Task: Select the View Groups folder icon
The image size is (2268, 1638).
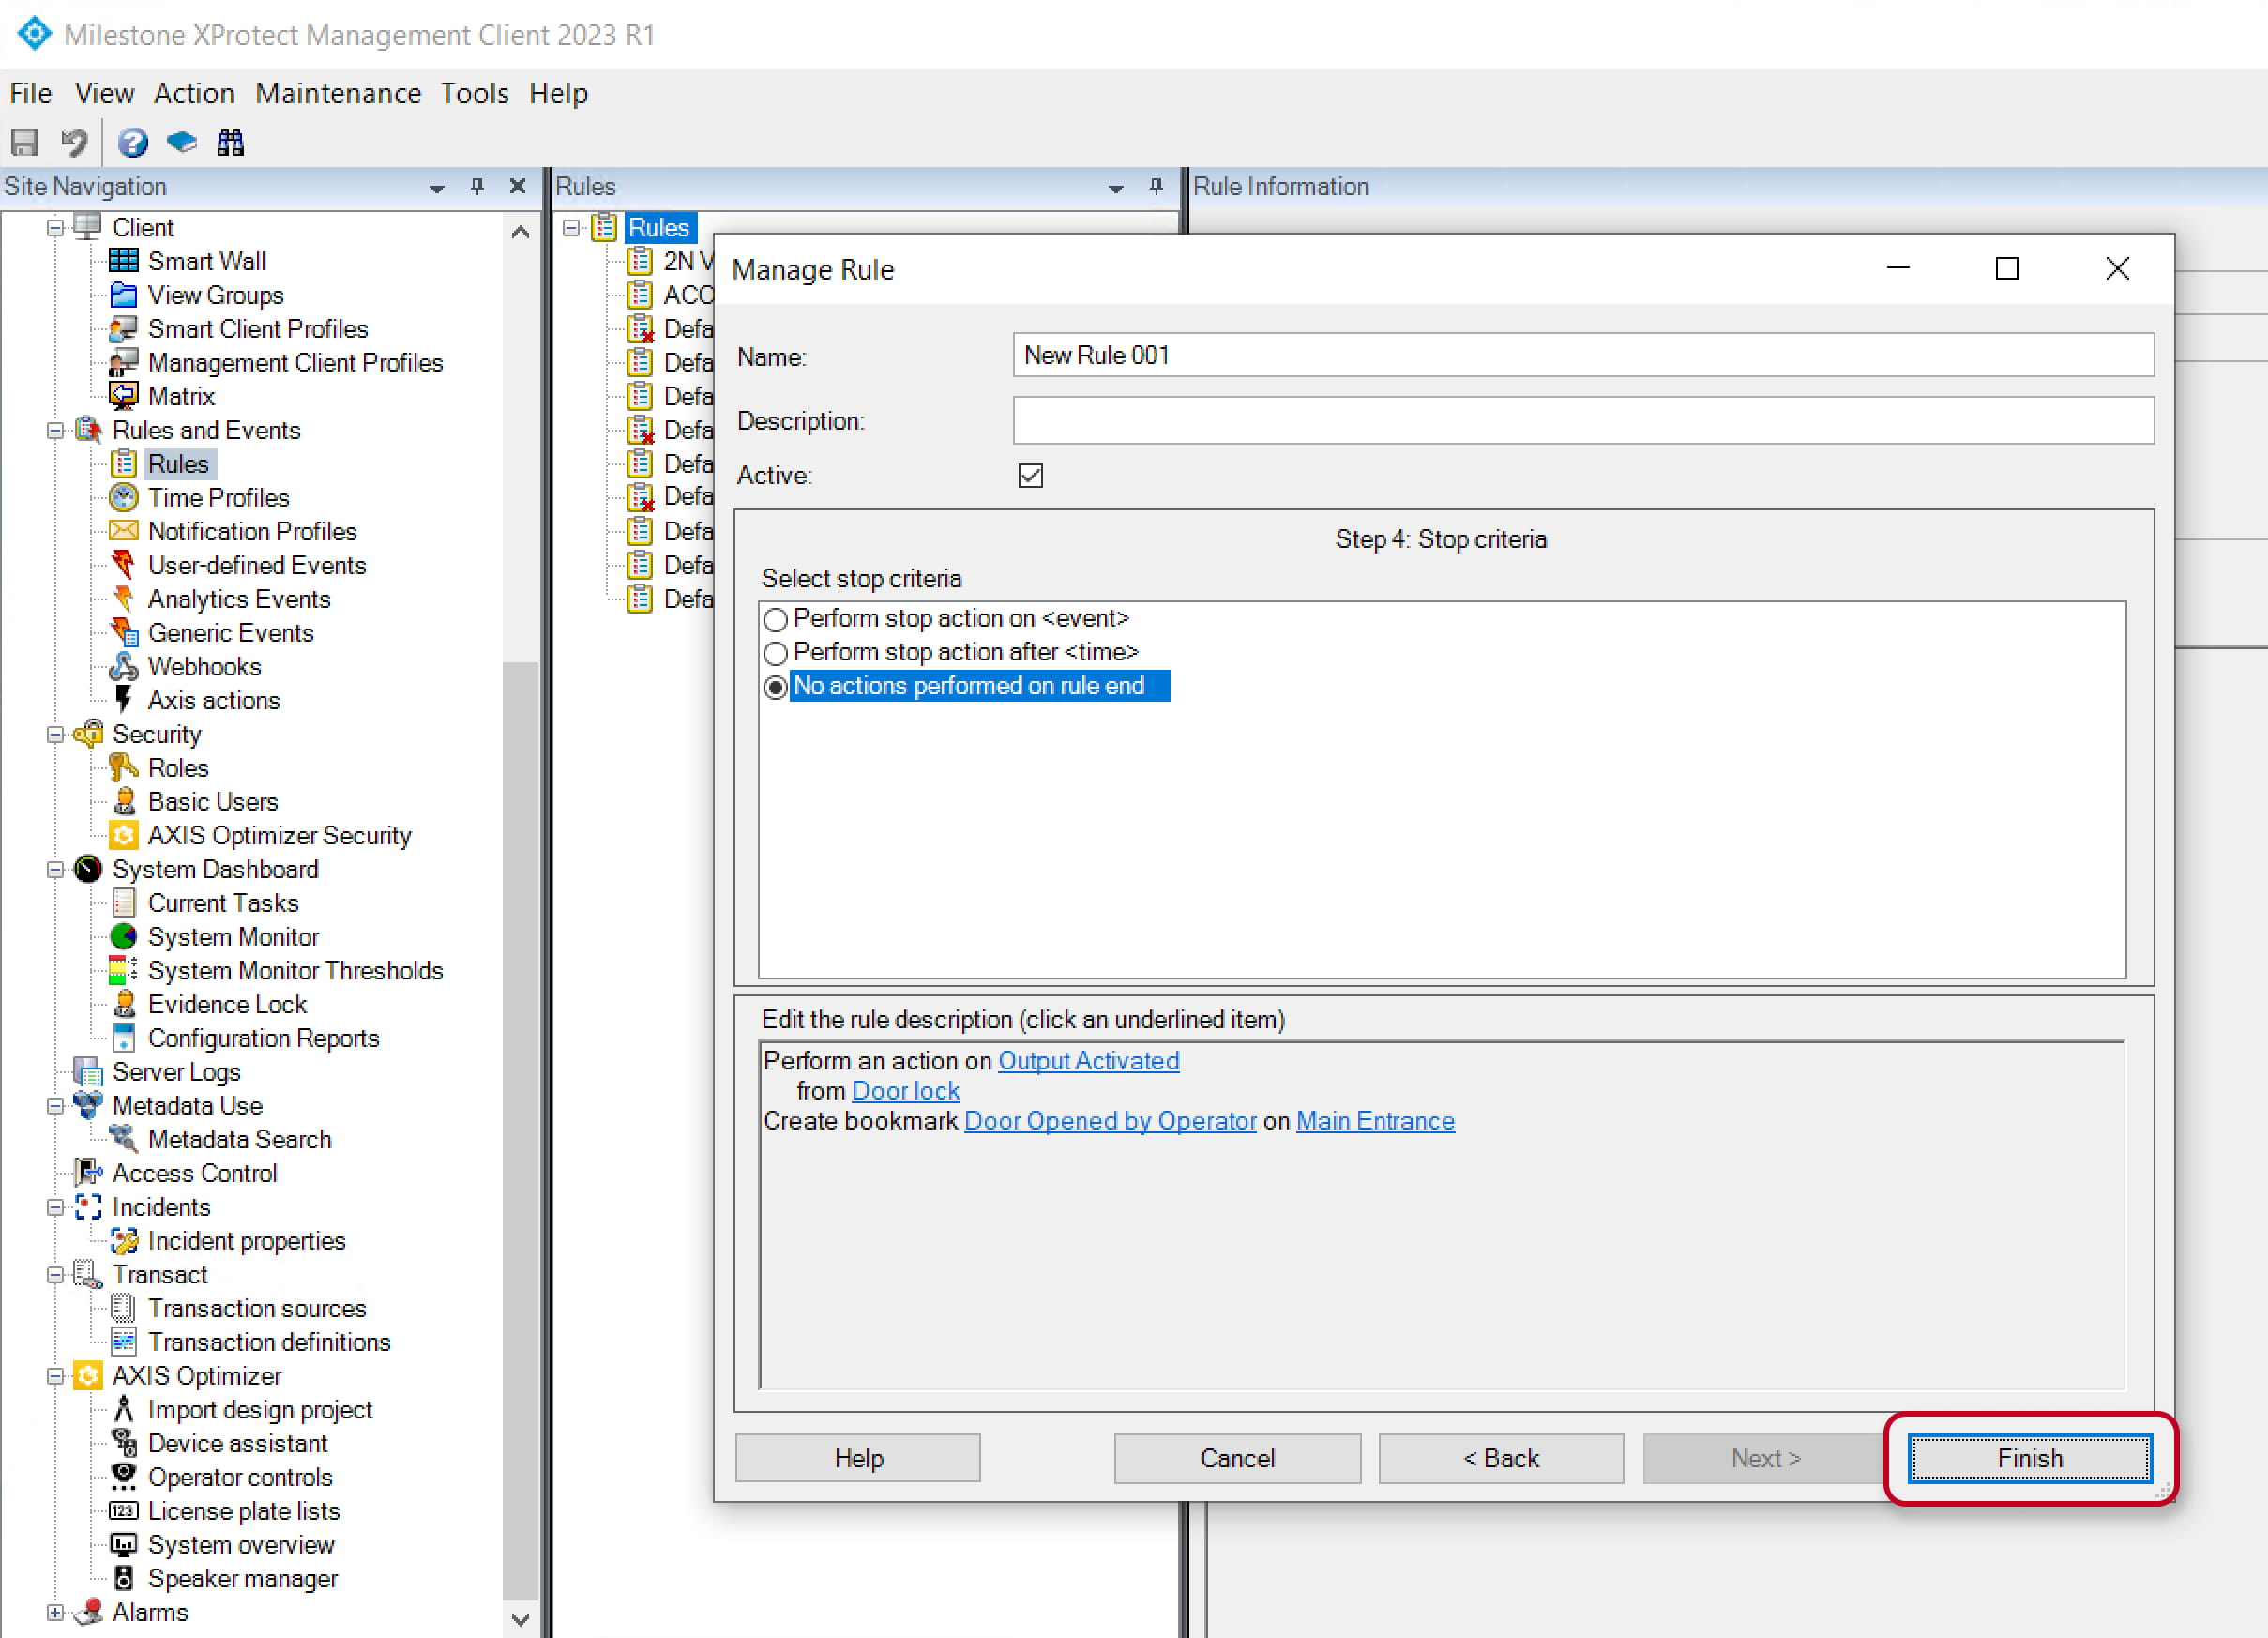Action: tap(123, 295)
